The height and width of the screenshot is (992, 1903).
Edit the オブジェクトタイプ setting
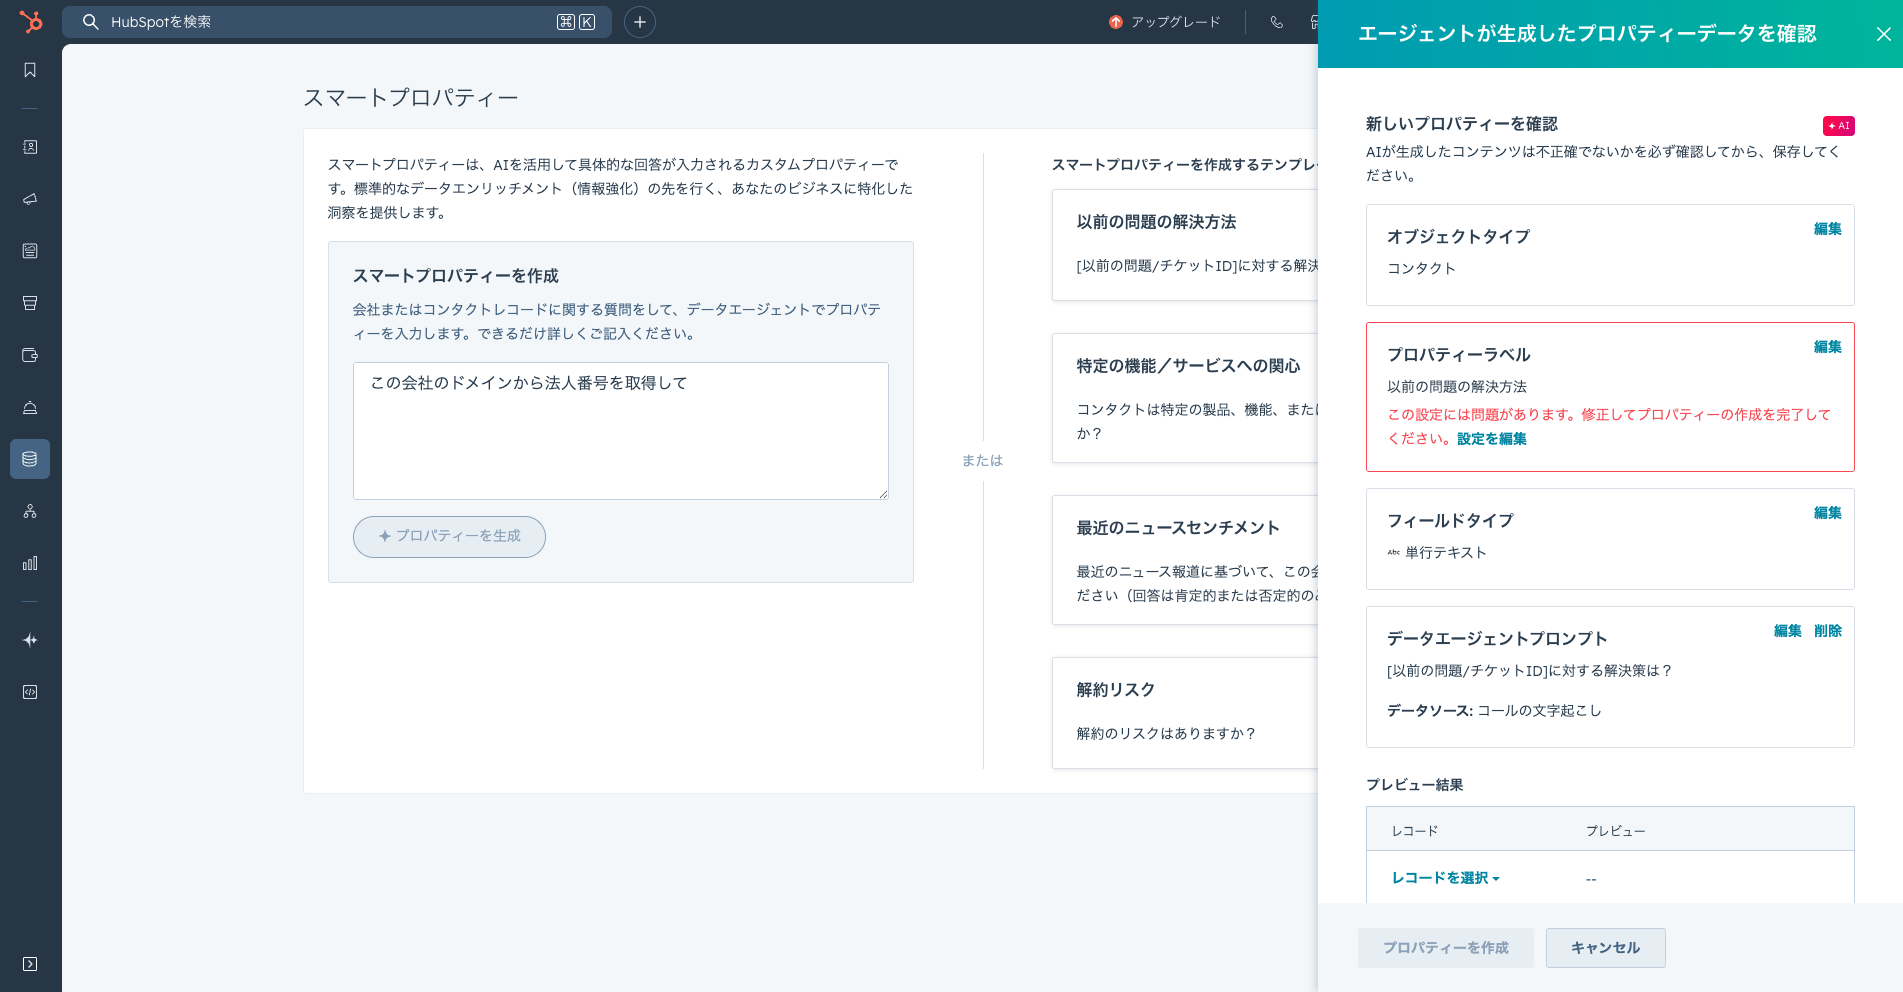(x=1827, y=229)
